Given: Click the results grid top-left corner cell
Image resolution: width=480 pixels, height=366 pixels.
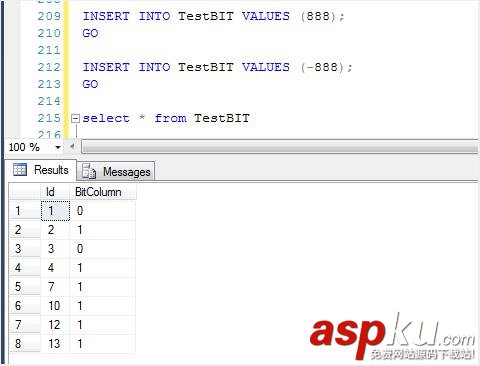Looking at the screenshot, I should (25, 192).
